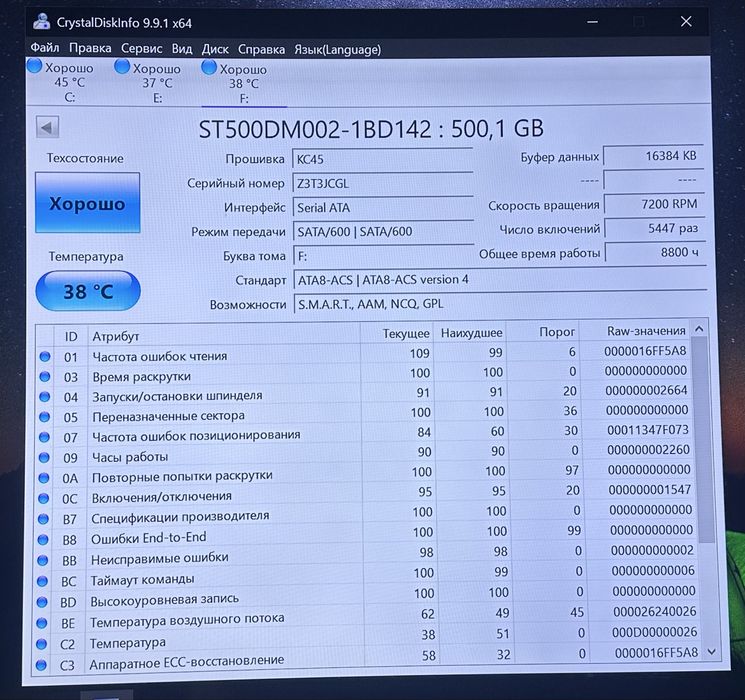Open the Язык(Language) menu
The width and height of the screenshot is (745, 700).
[337, 49]
